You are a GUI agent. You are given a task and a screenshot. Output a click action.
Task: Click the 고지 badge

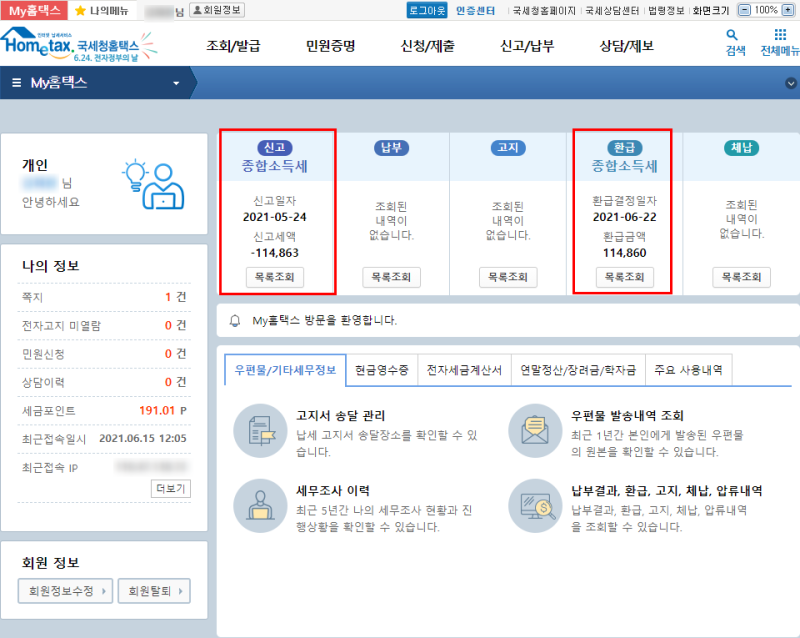tap(508, 148)
